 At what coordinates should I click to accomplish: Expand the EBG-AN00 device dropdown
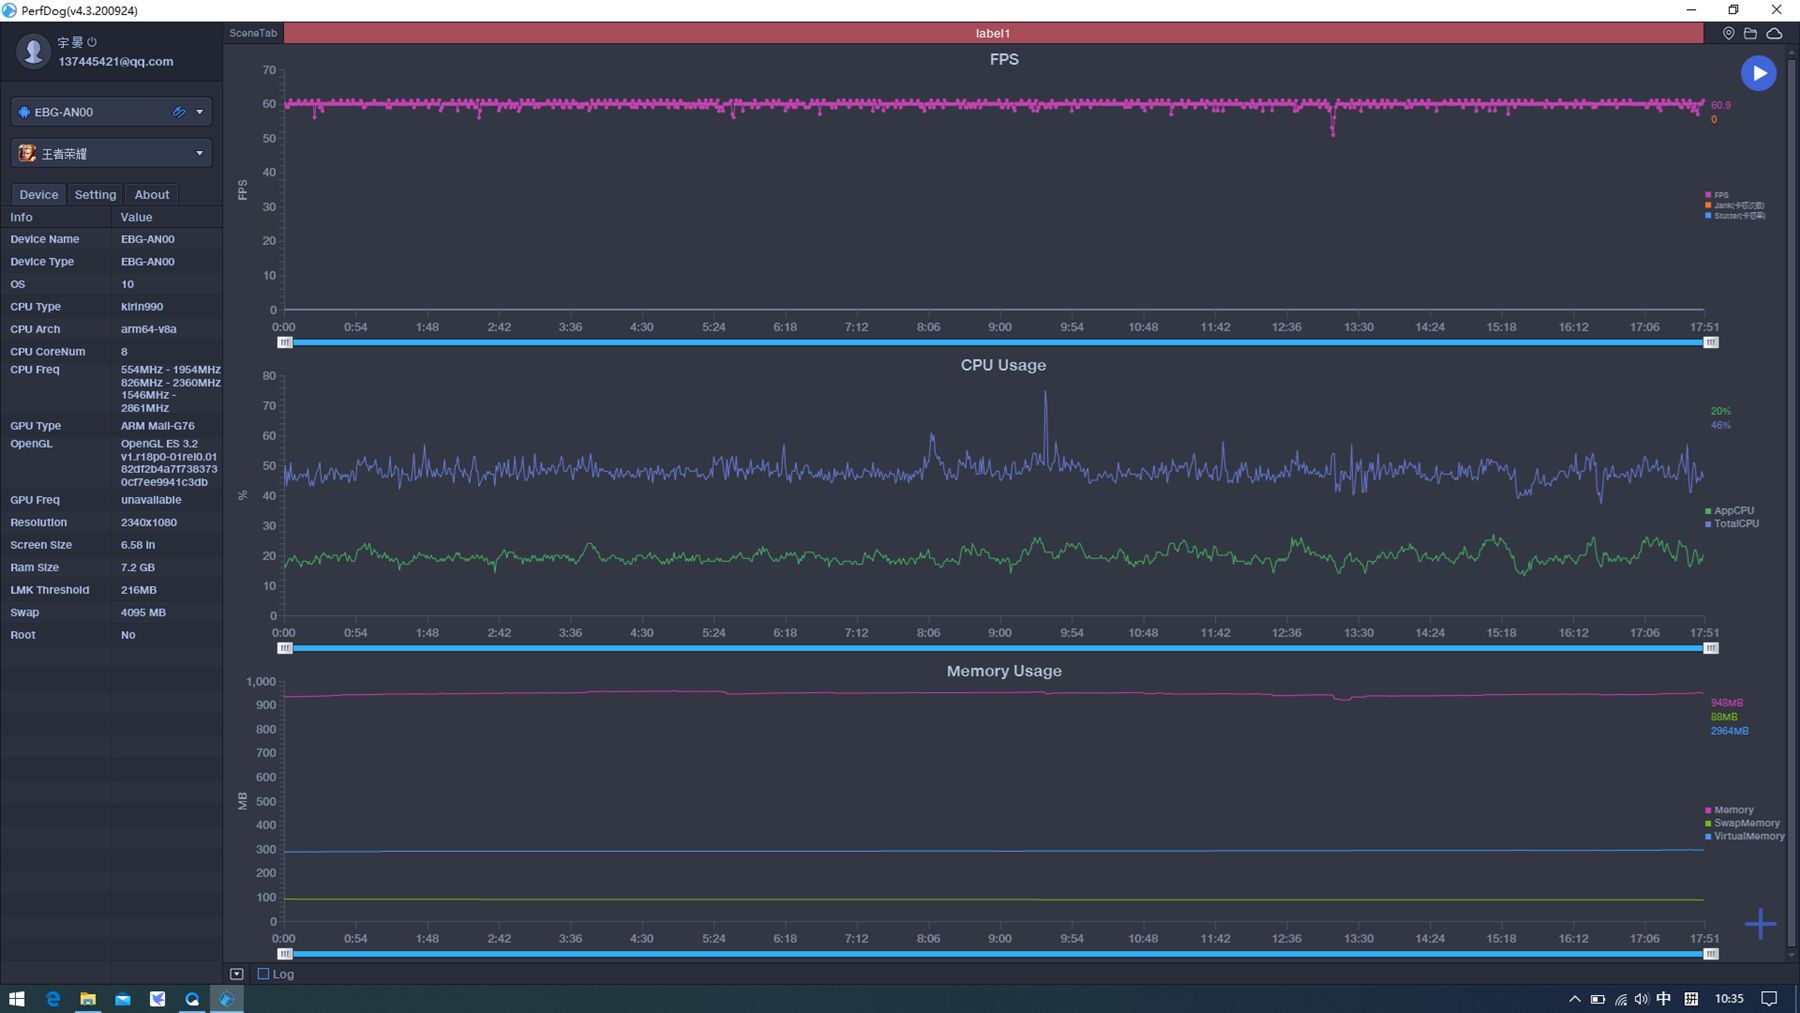tap(199, 112)
